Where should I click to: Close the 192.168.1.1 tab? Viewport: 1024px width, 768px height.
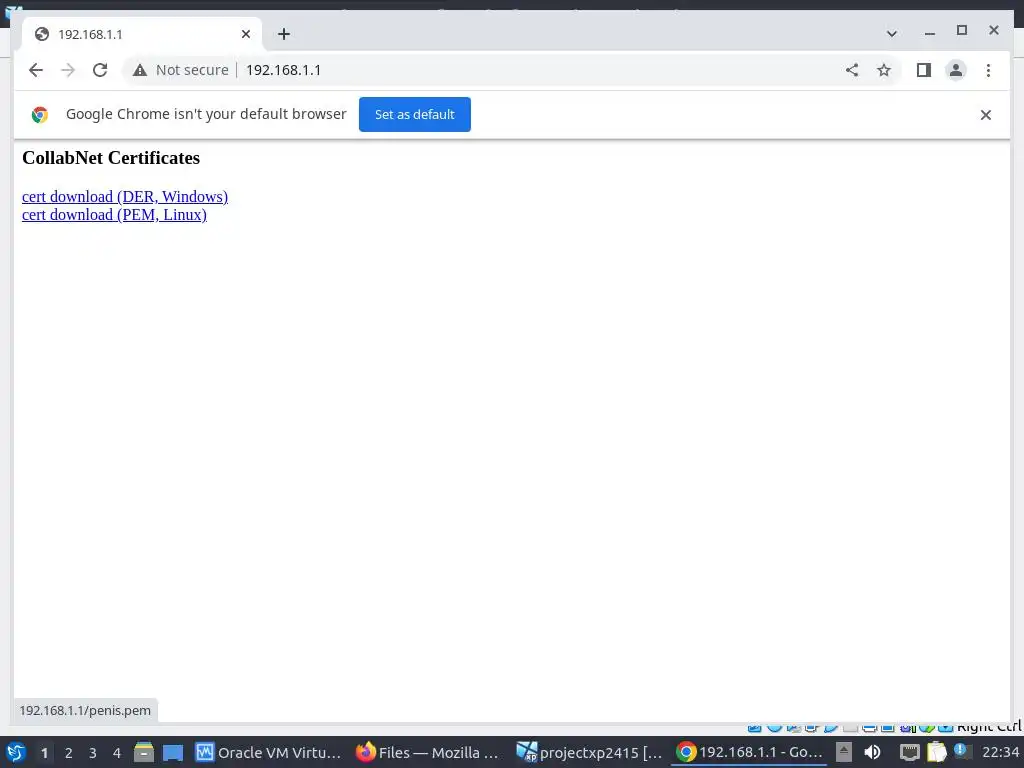pos(246,34)
